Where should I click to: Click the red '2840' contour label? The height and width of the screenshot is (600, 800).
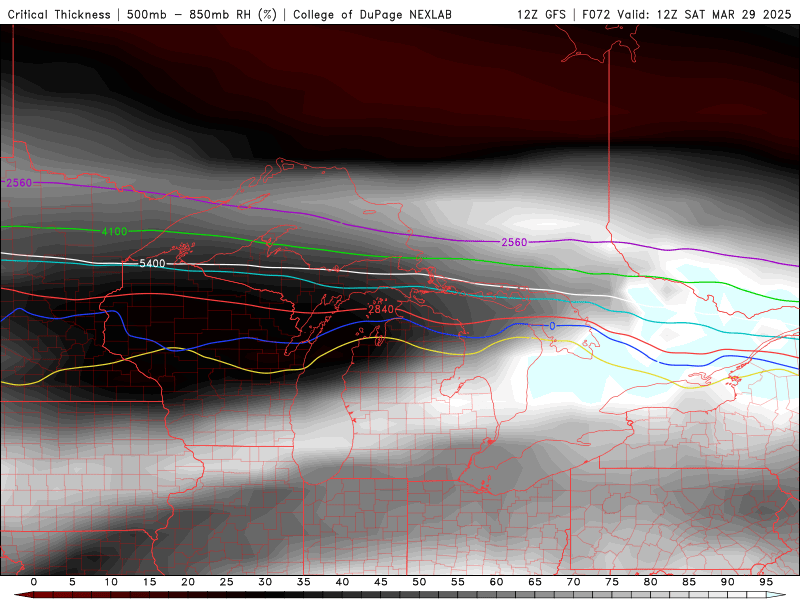[x=381, y=310]
